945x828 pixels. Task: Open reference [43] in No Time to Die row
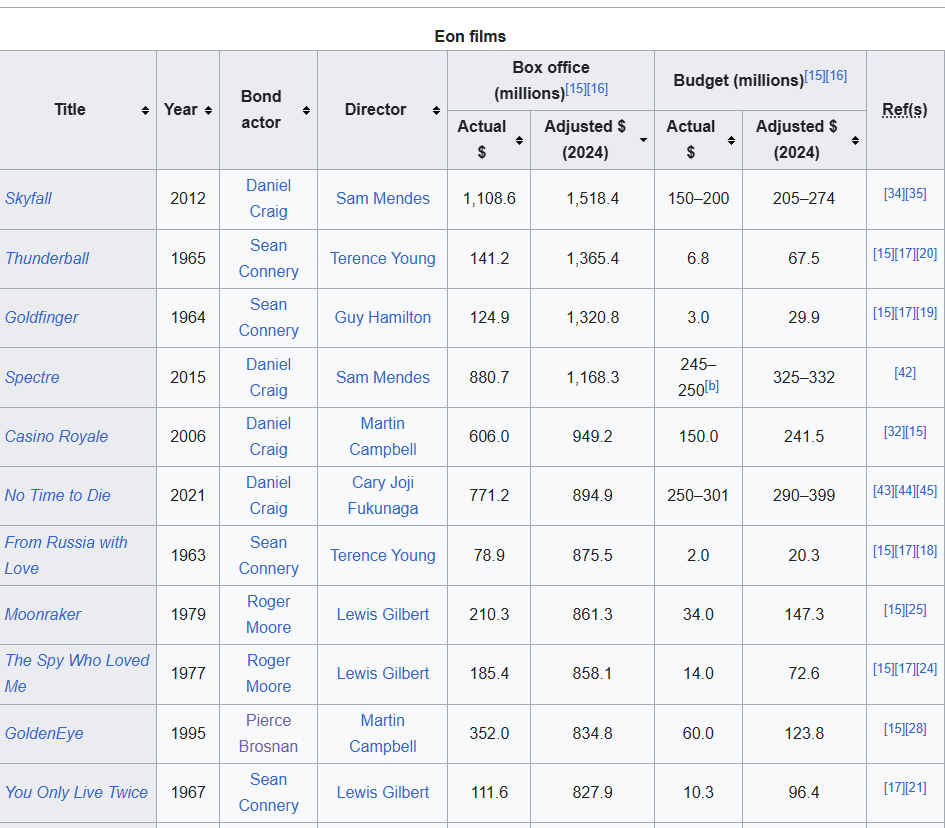884,491
